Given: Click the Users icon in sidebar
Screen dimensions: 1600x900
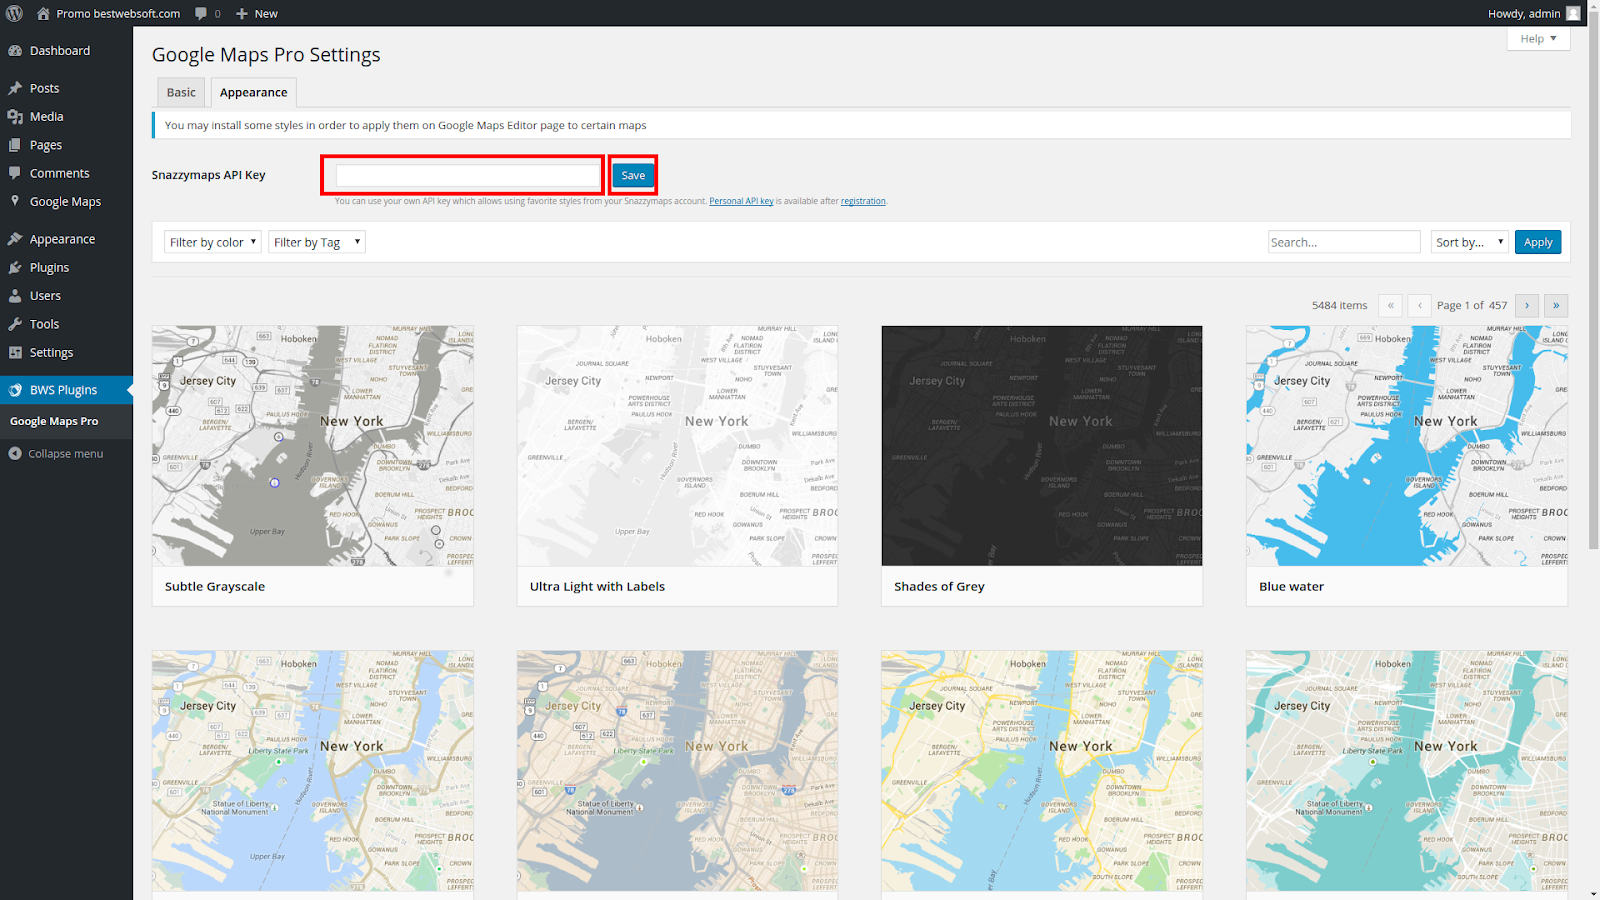Looking at the screenshot, I should (x=15, y=296).
